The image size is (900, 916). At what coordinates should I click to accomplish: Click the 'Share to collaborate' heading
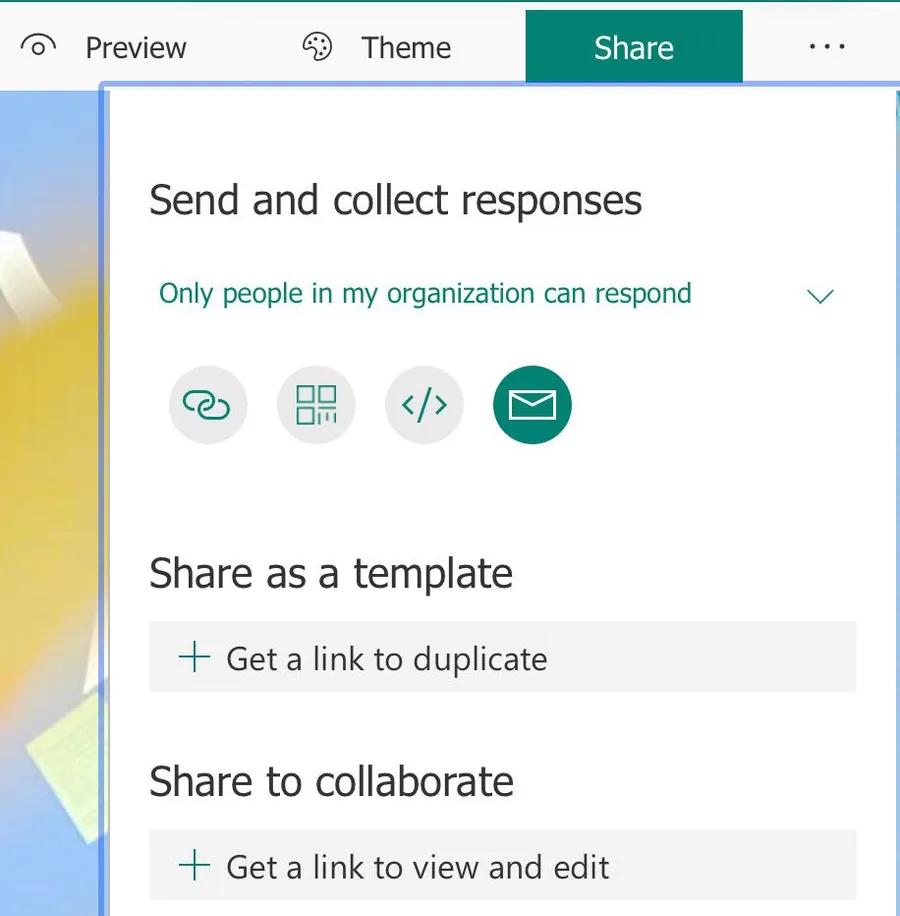331,782
